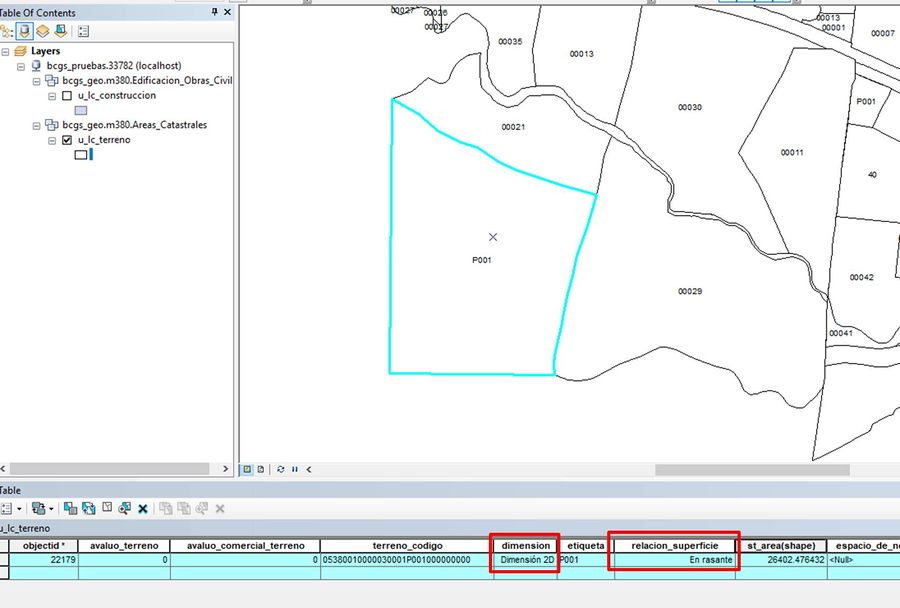Pin the Table Of Contents panel
This screenshot has height=608, width=900.
[215, 11]
